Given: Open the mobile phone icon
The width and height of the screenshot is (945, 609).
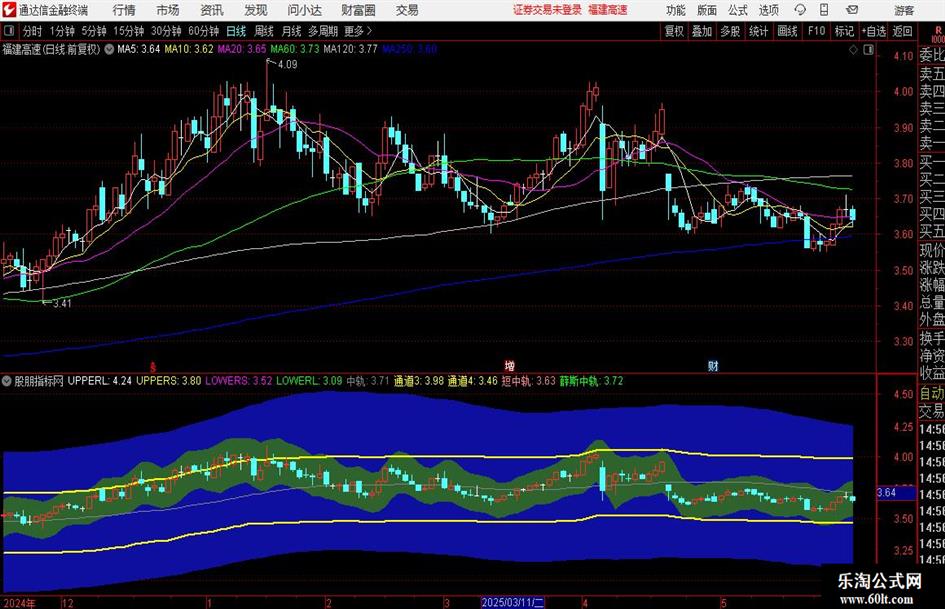Looking at the screenshot, I should pyautogui.click(x=824, y=10).
